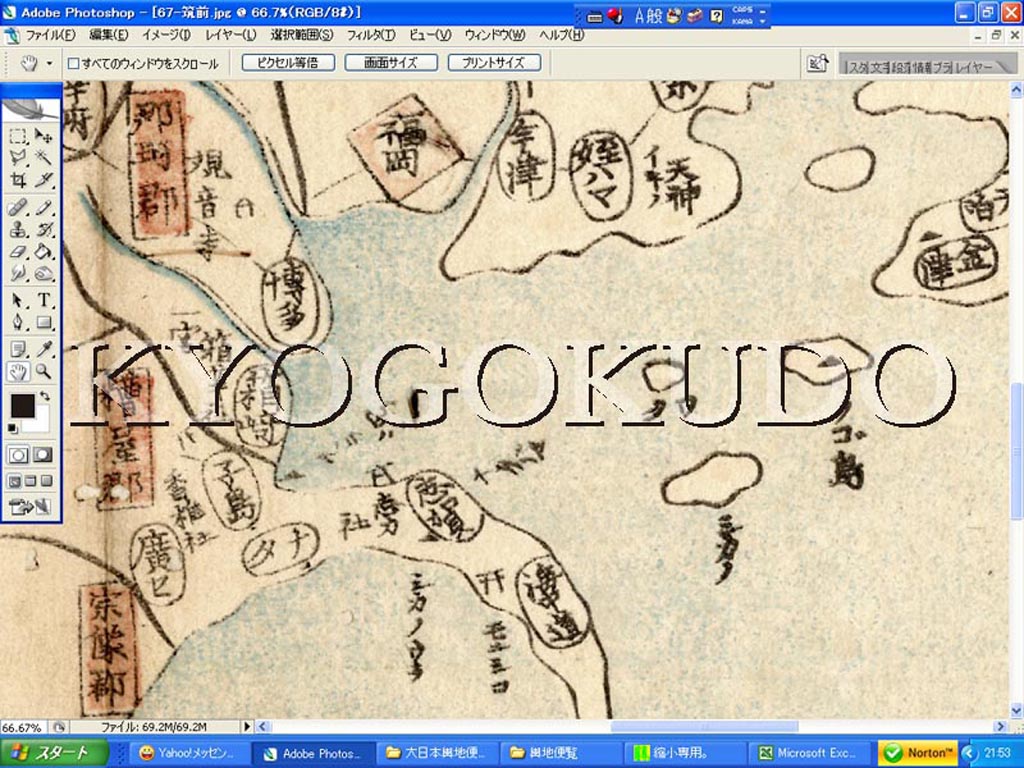The image size is (1024, 768).
Task: Click the vertical scrollbar down arrow
Action: (1016, 711)
